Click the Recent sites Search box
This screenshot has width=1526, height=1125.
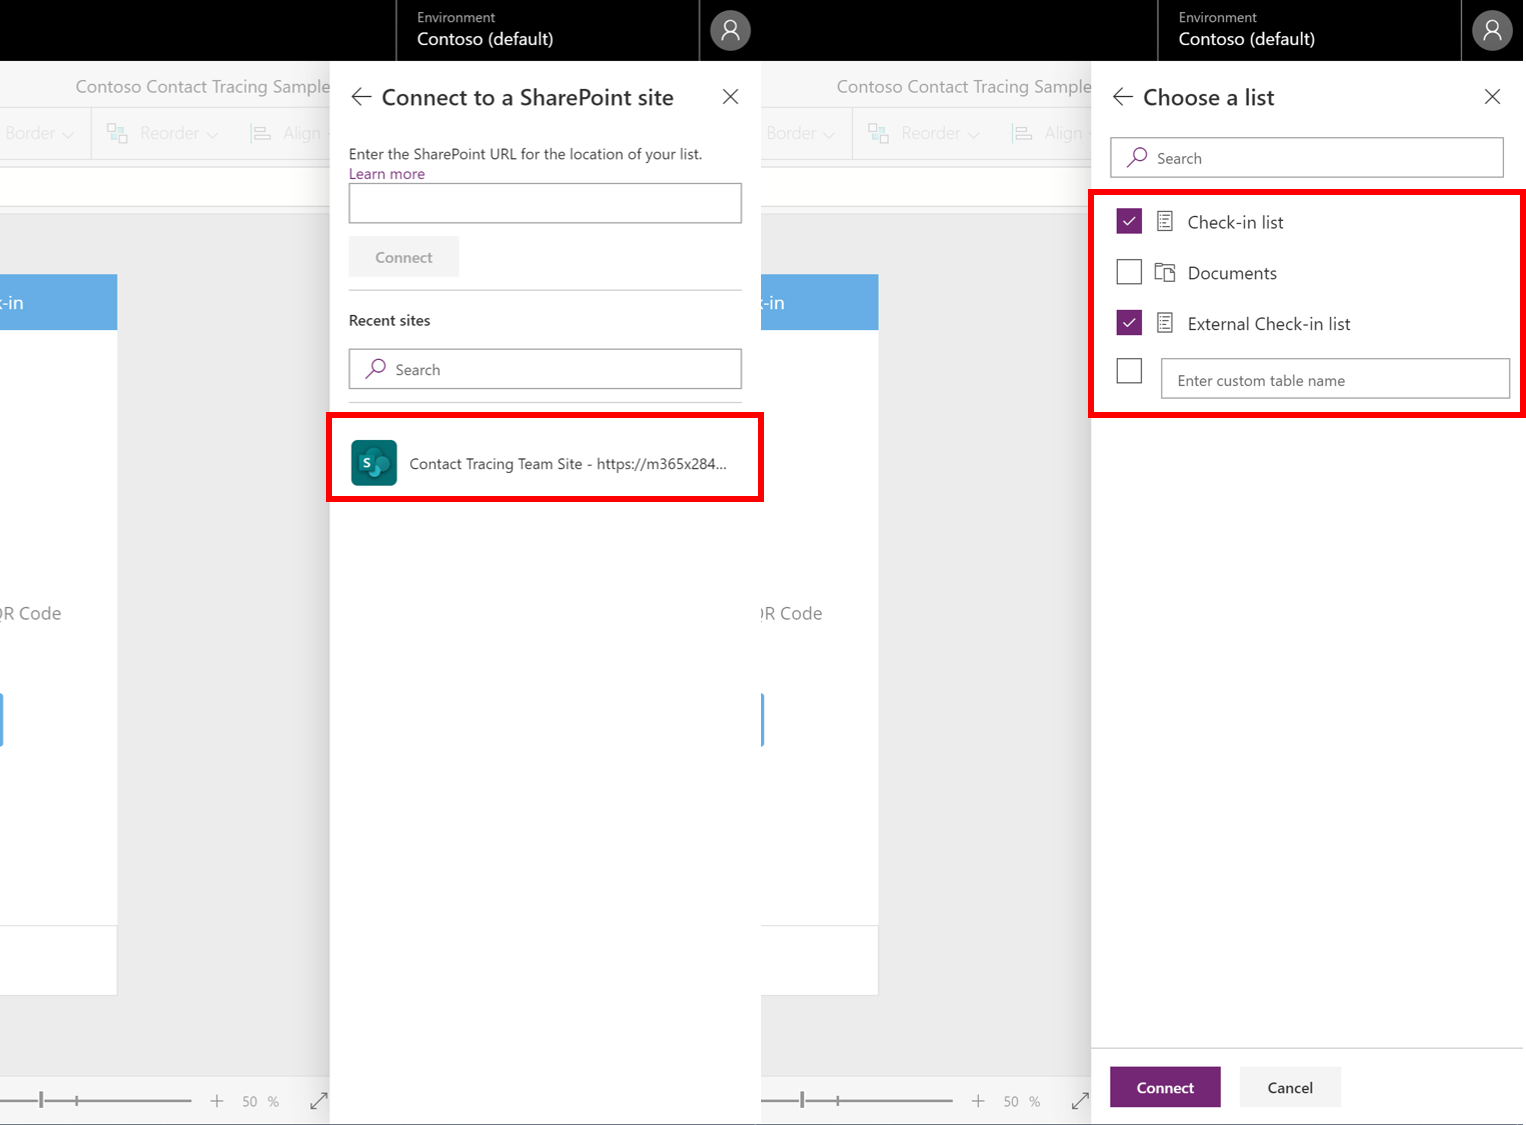pos(545,369)
